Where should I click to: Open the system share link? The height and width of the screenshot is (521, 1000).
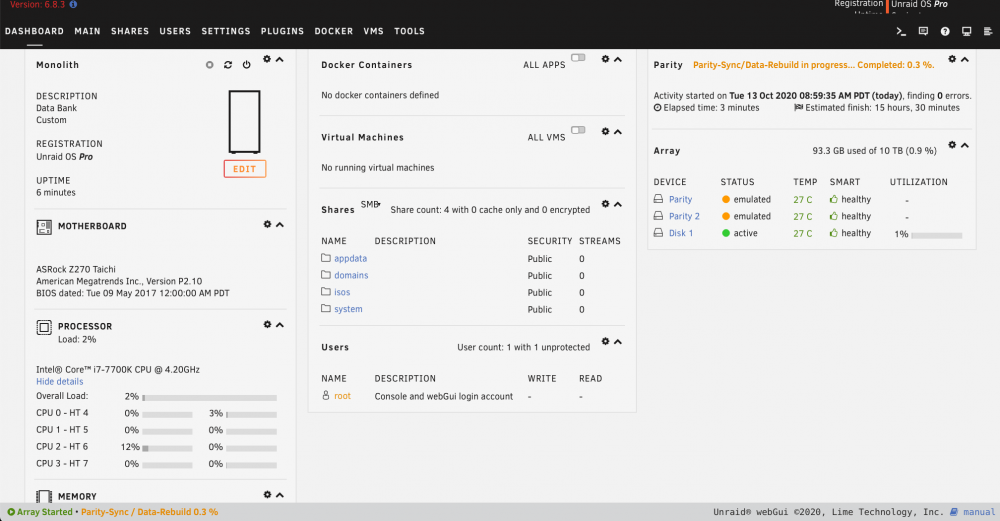tap(348, 309)
